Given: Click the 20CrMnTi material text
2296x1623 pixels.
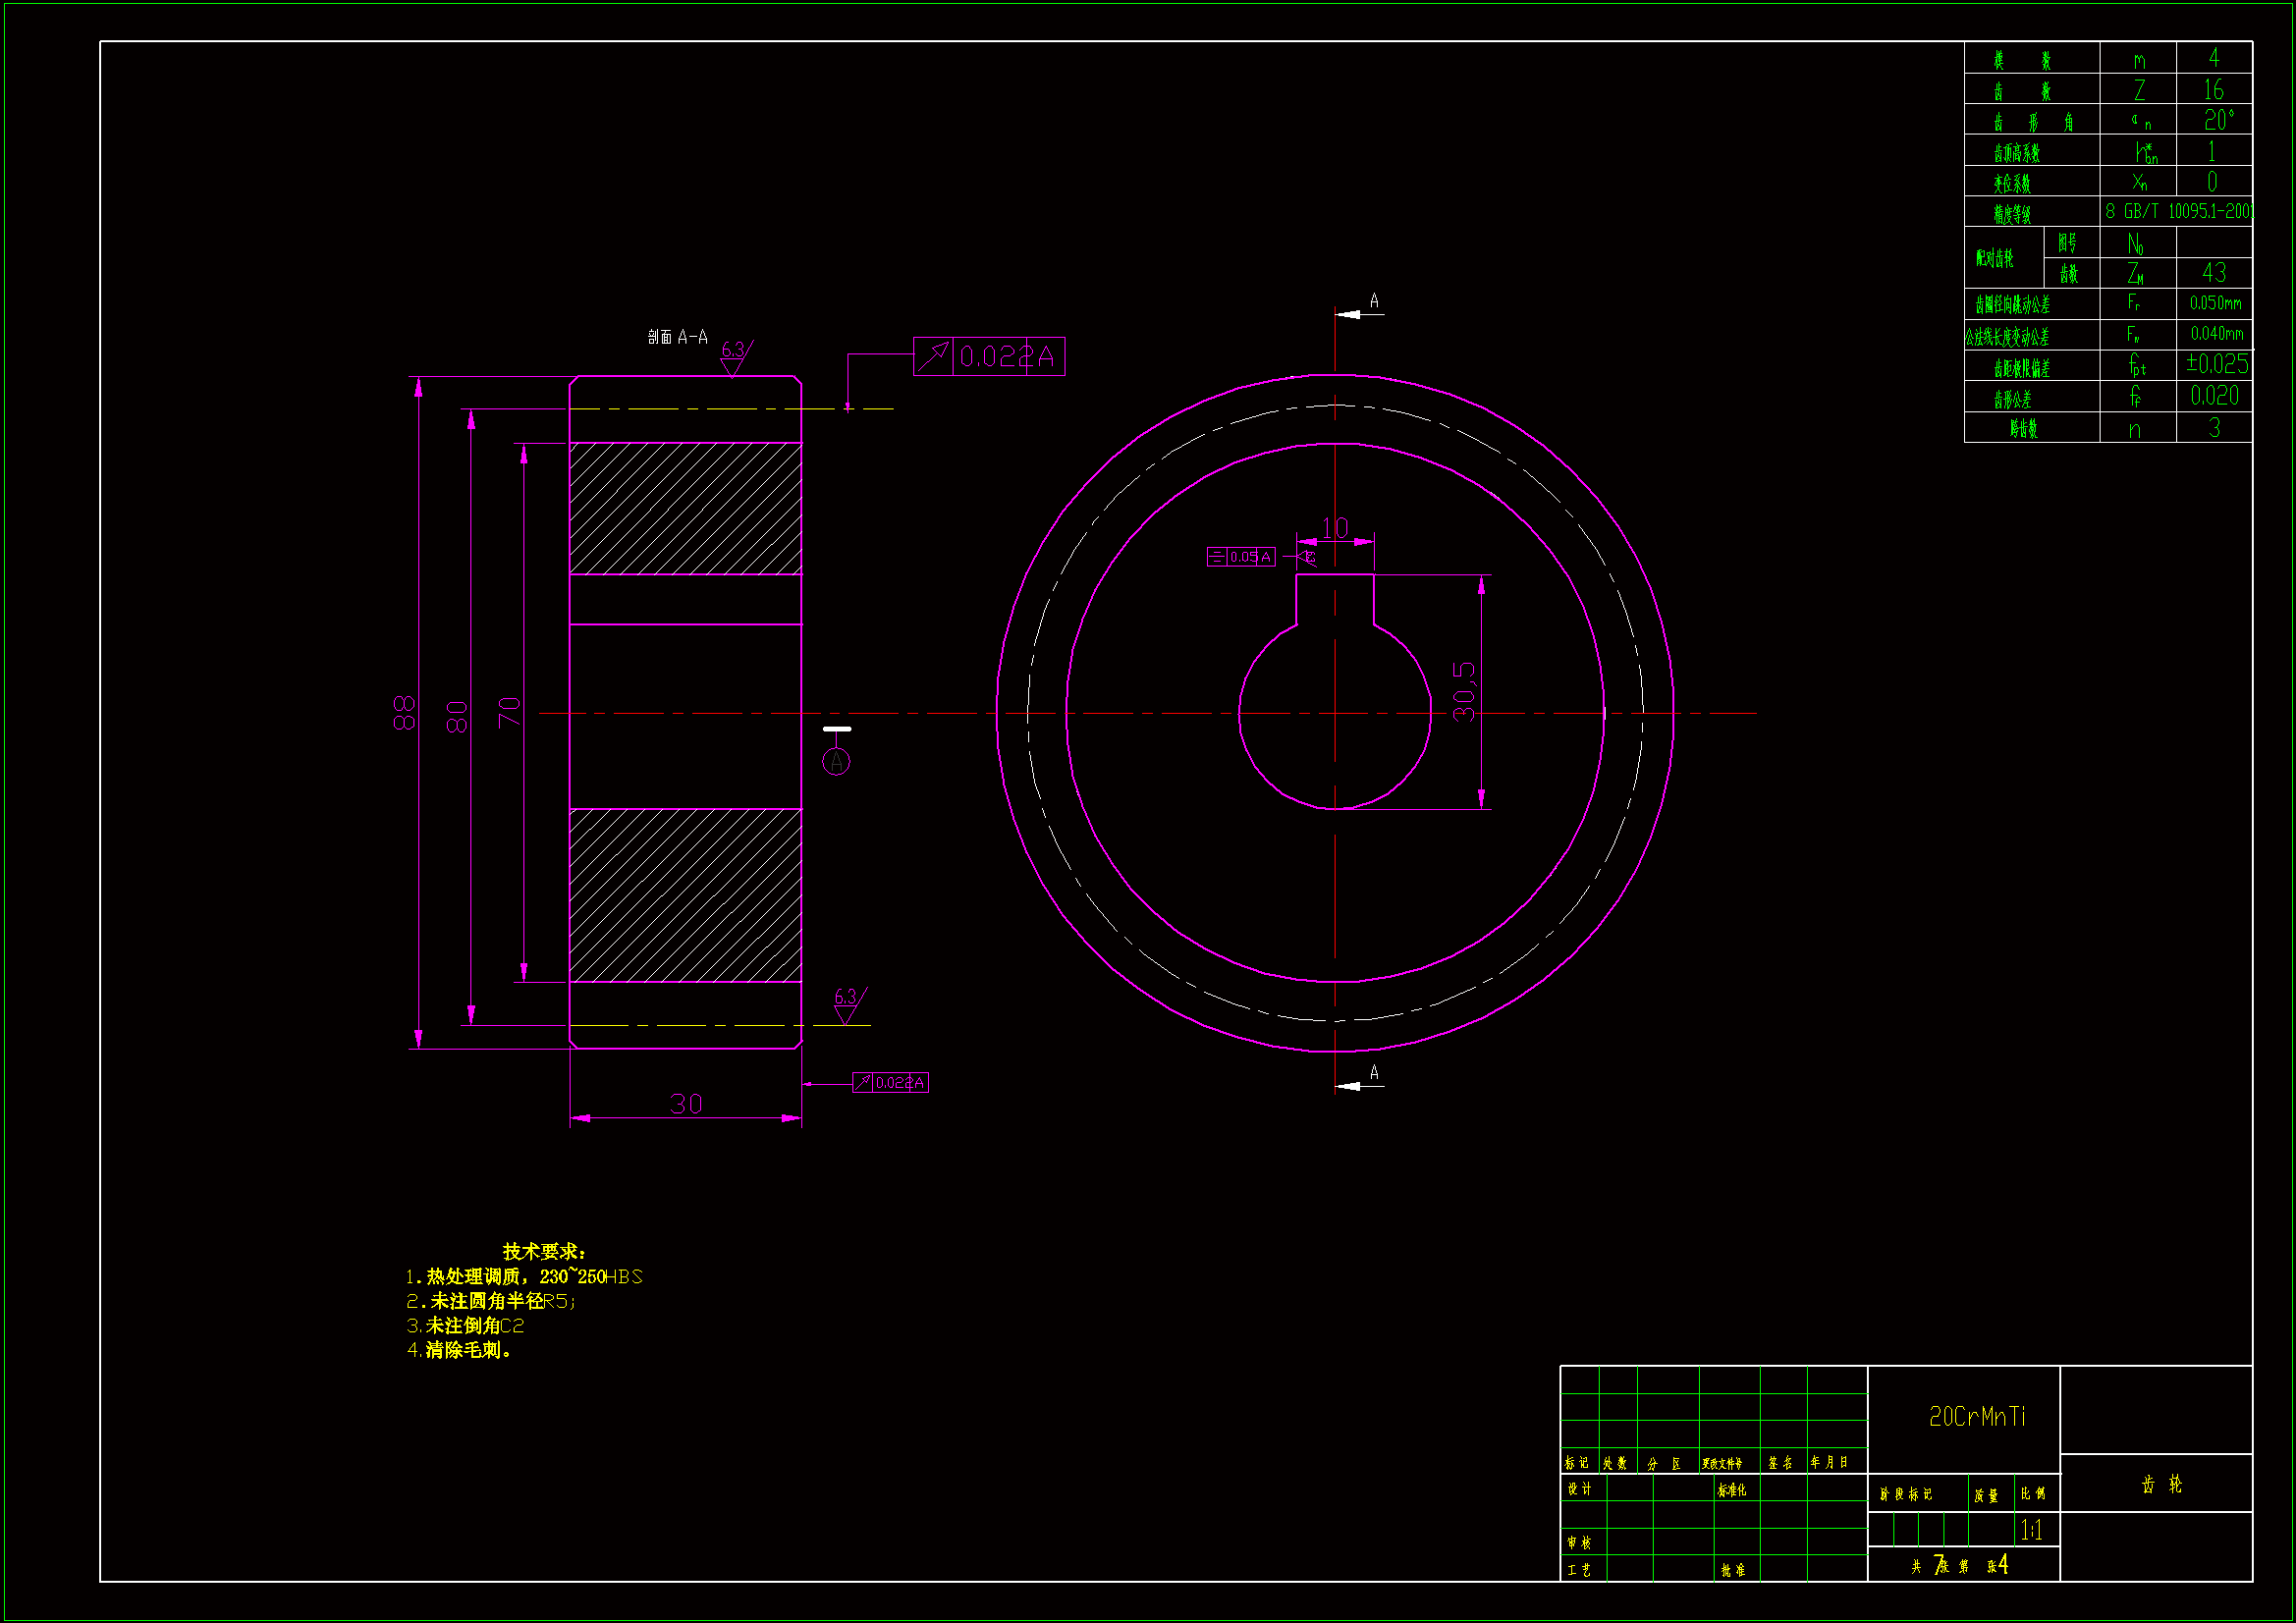Looking at the screenshot, I should tap(1977, 1417).
